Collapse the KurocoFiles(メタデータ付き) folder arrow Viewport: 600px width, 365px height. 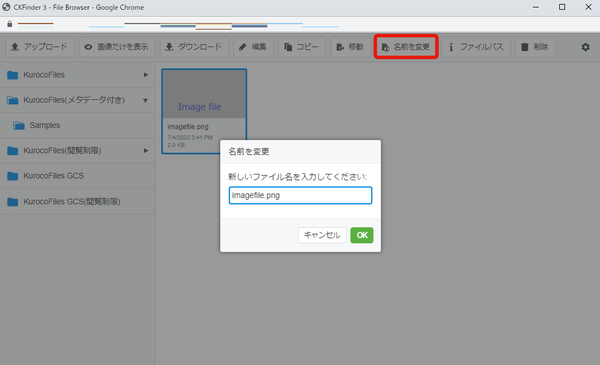point(145,101)
